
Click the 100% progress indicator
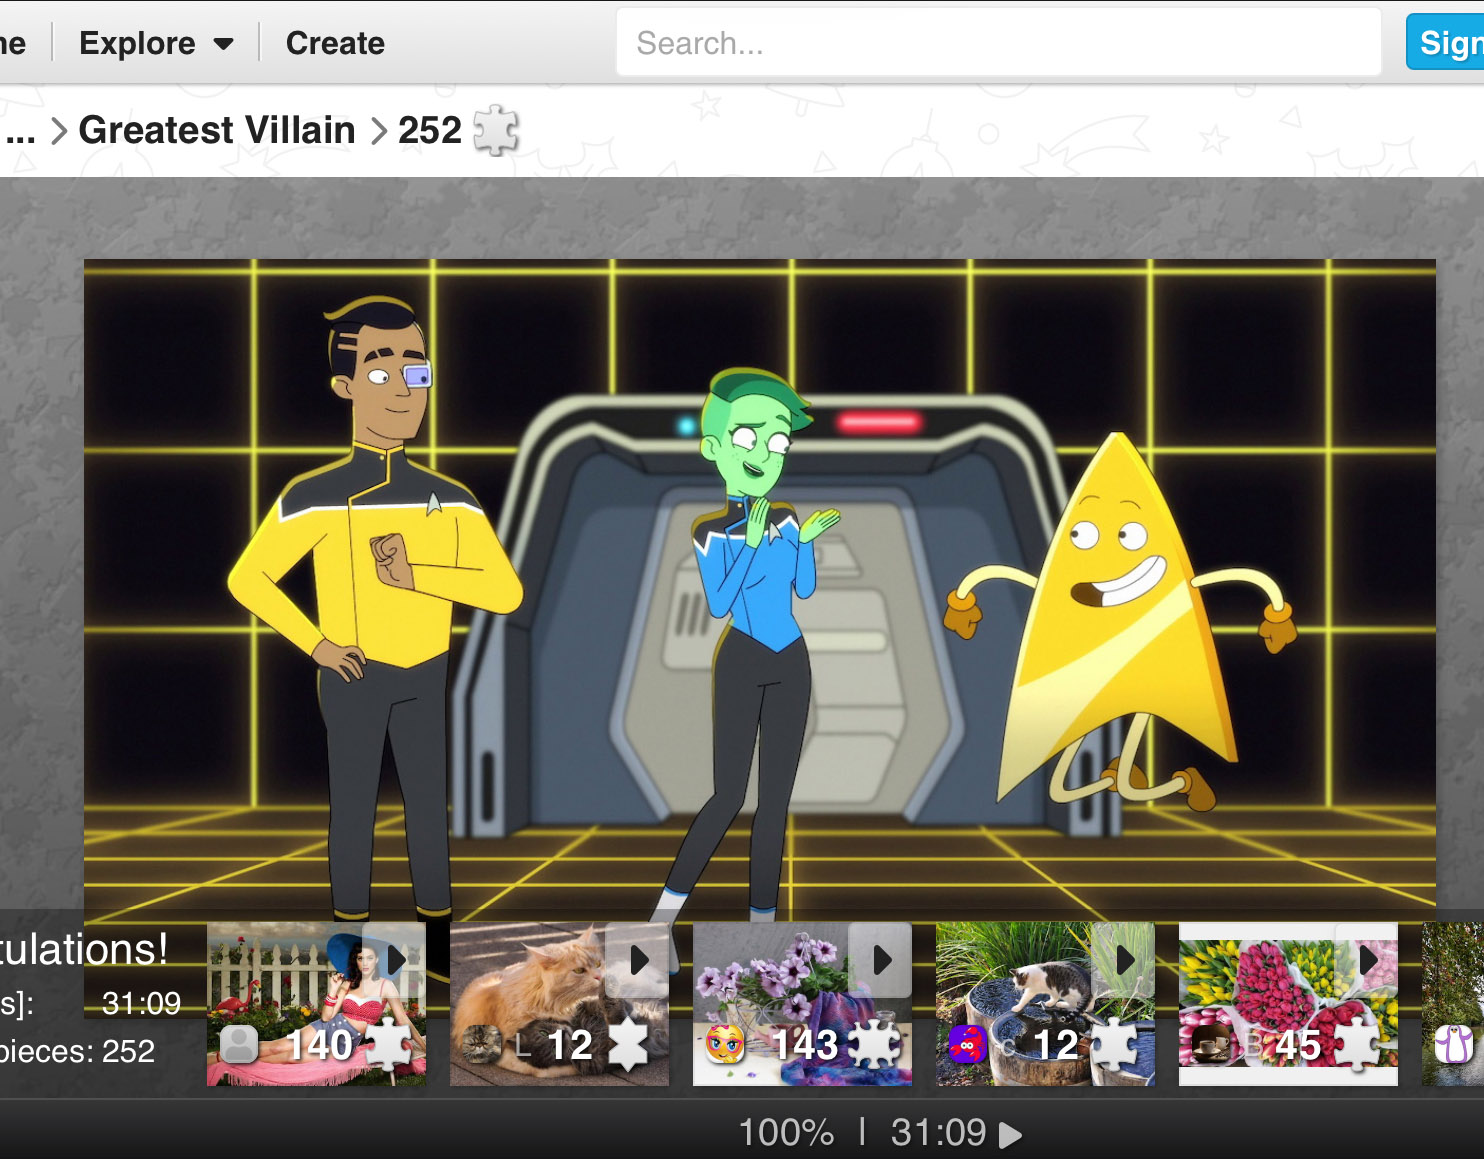[x=786, y=1132]
